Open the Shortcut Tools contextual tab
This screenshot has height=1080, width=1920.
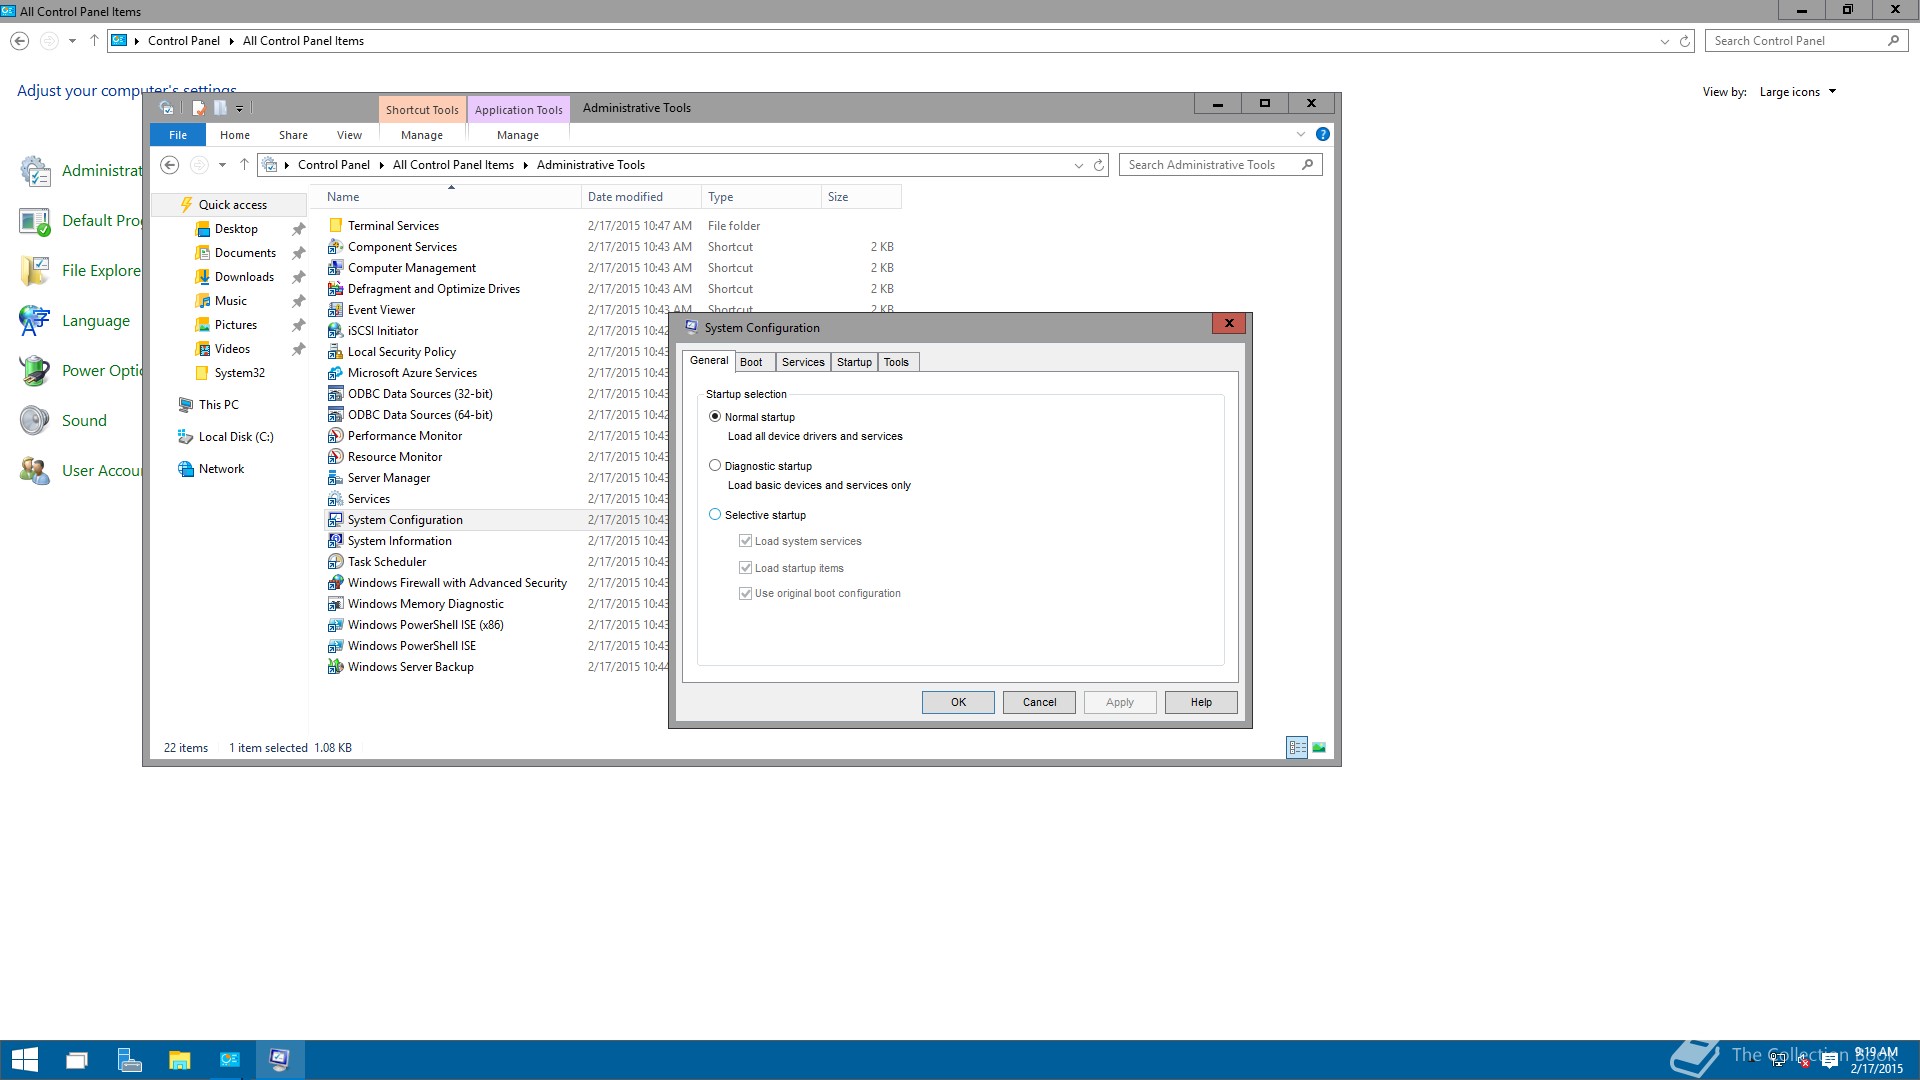[x=422, y=110]
